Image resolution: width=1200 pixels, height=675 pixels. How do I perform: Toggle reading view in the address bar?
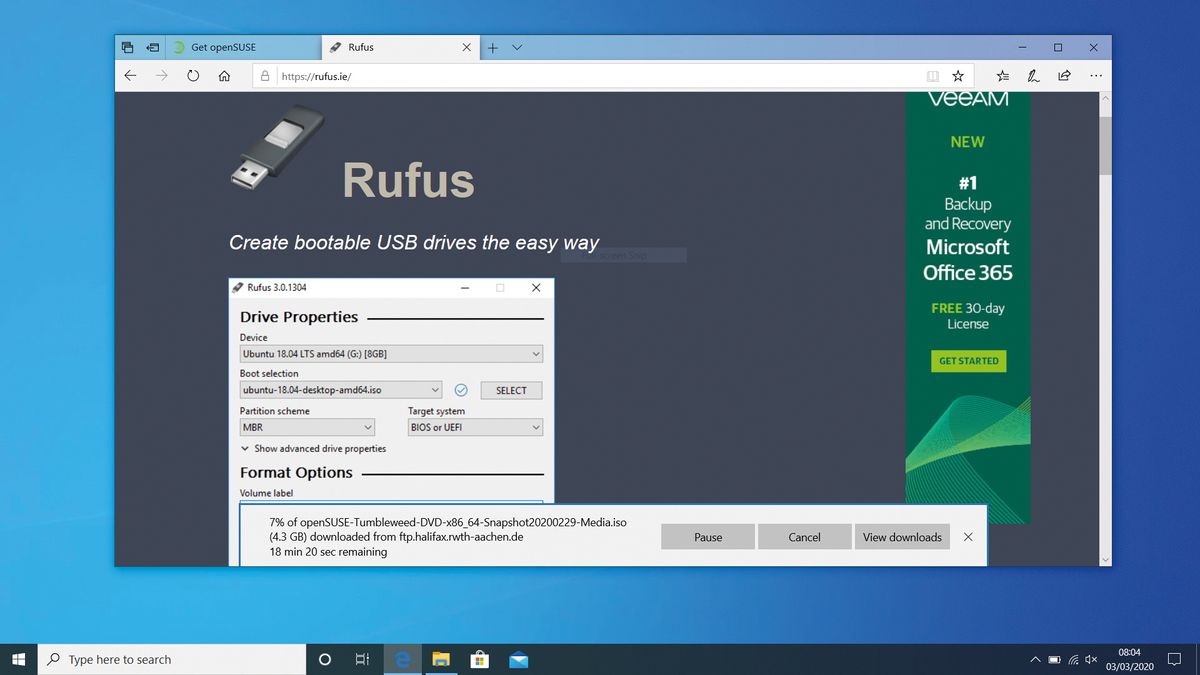coord(933,75)
